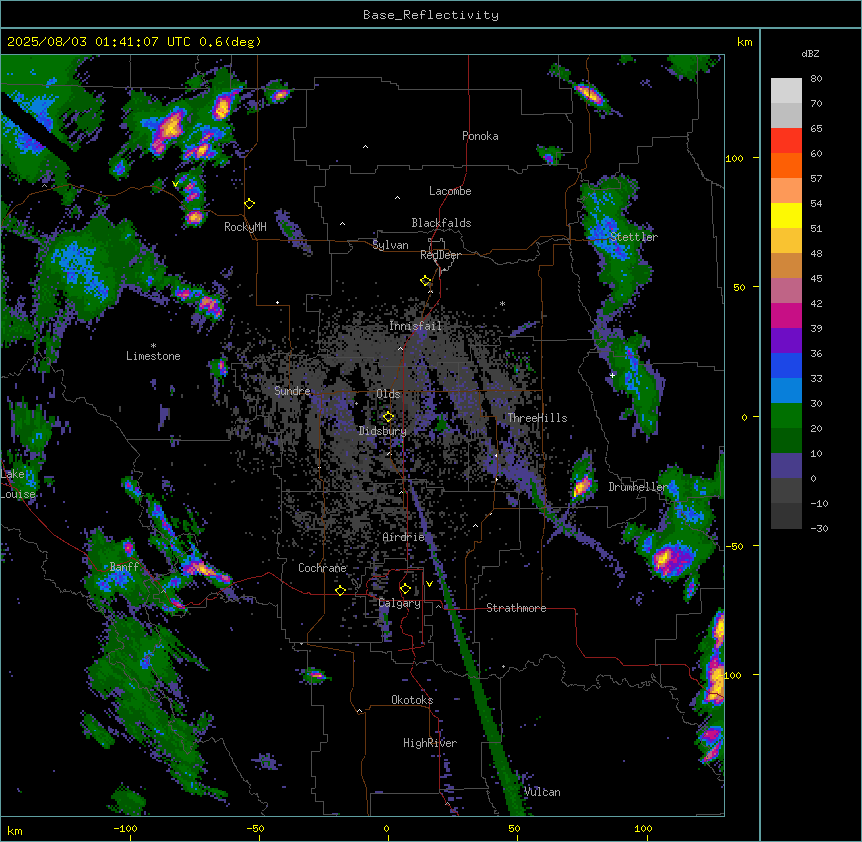Click the yellow V marker northwest of RockyMH
Image resolution: width=862 pixels, height=842 pixels.
tap(175, 184)
